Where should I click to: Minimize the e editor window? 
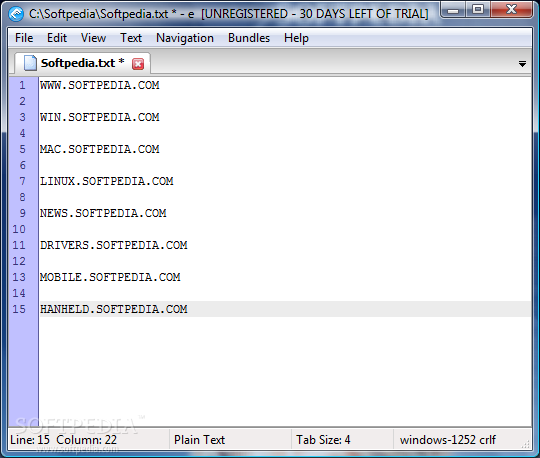coord(453,10)
